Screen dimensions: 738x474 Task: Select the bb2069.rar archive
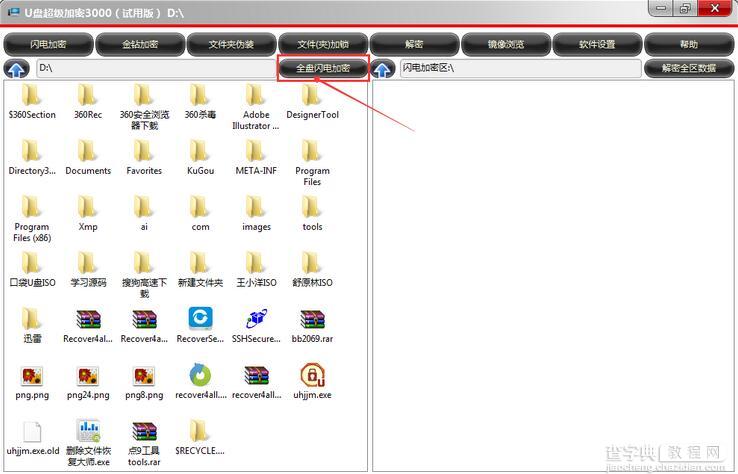point(312,326)
